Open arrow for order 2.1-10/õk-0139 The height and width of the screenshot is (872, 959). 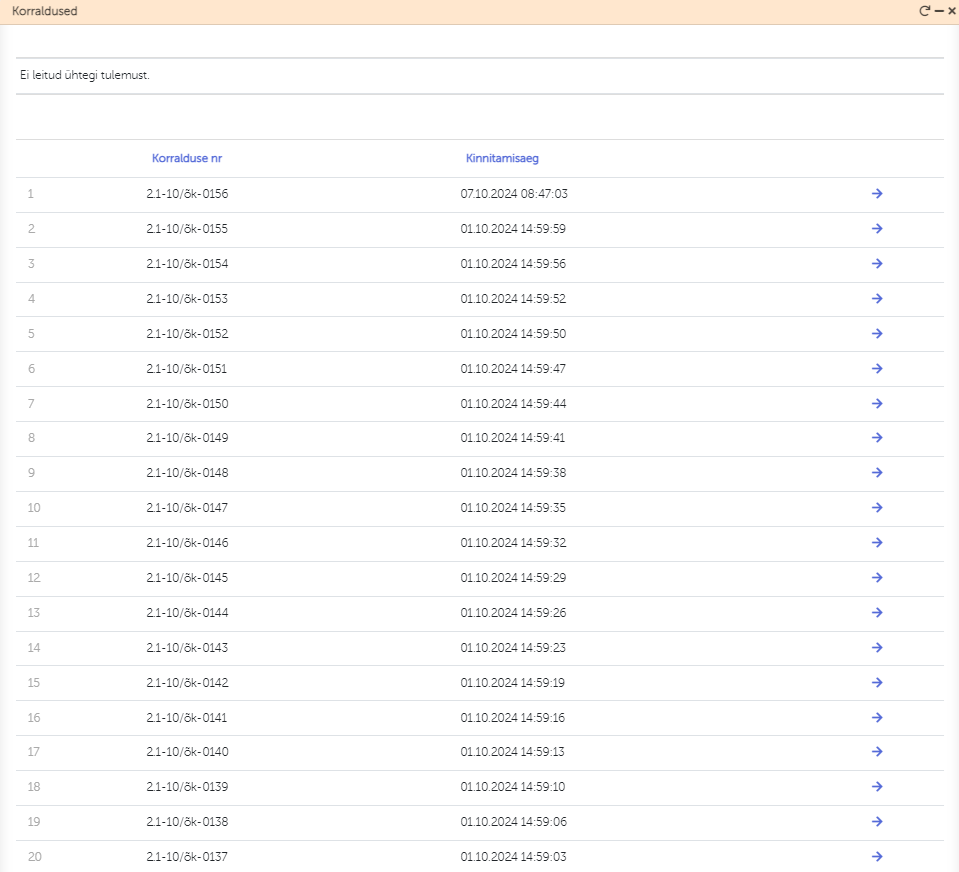(877, 787)
